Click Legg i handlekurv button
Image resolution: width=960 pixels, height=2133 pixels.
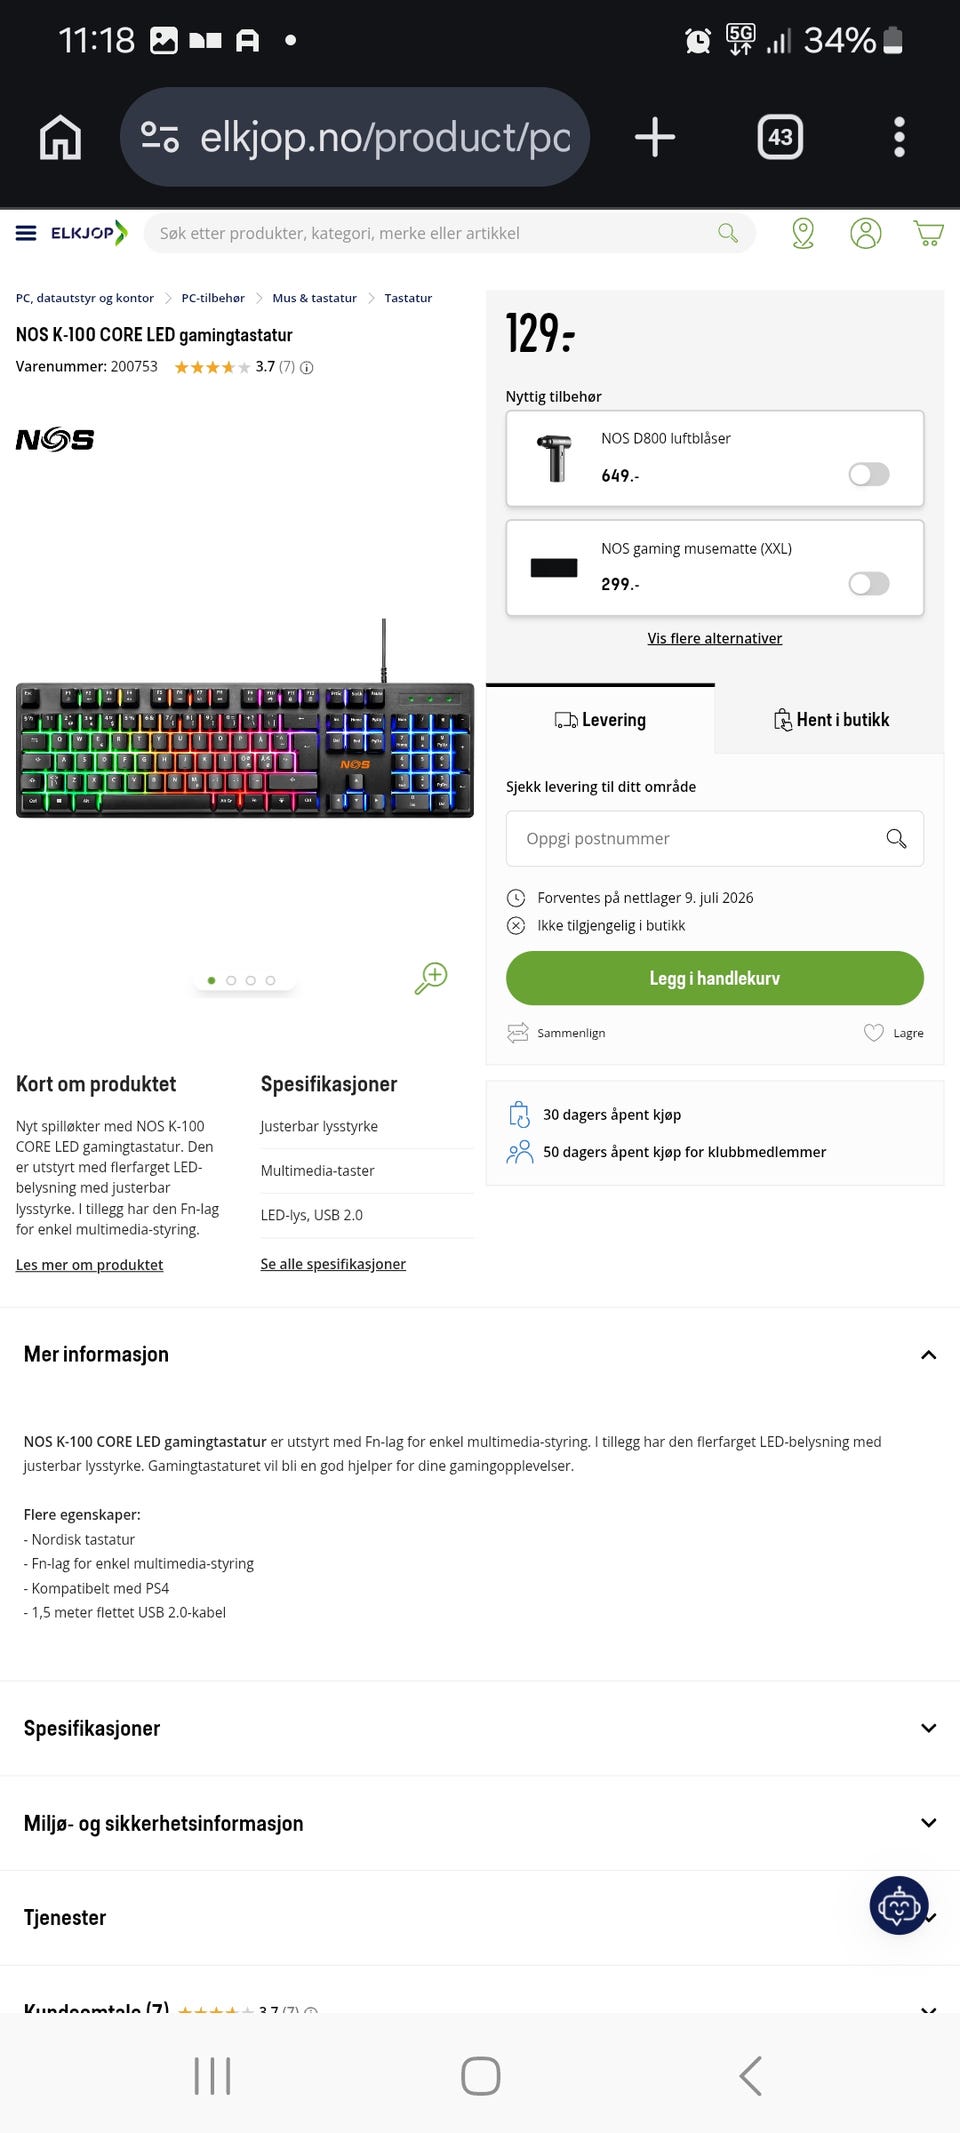click(x=713, y=977)
